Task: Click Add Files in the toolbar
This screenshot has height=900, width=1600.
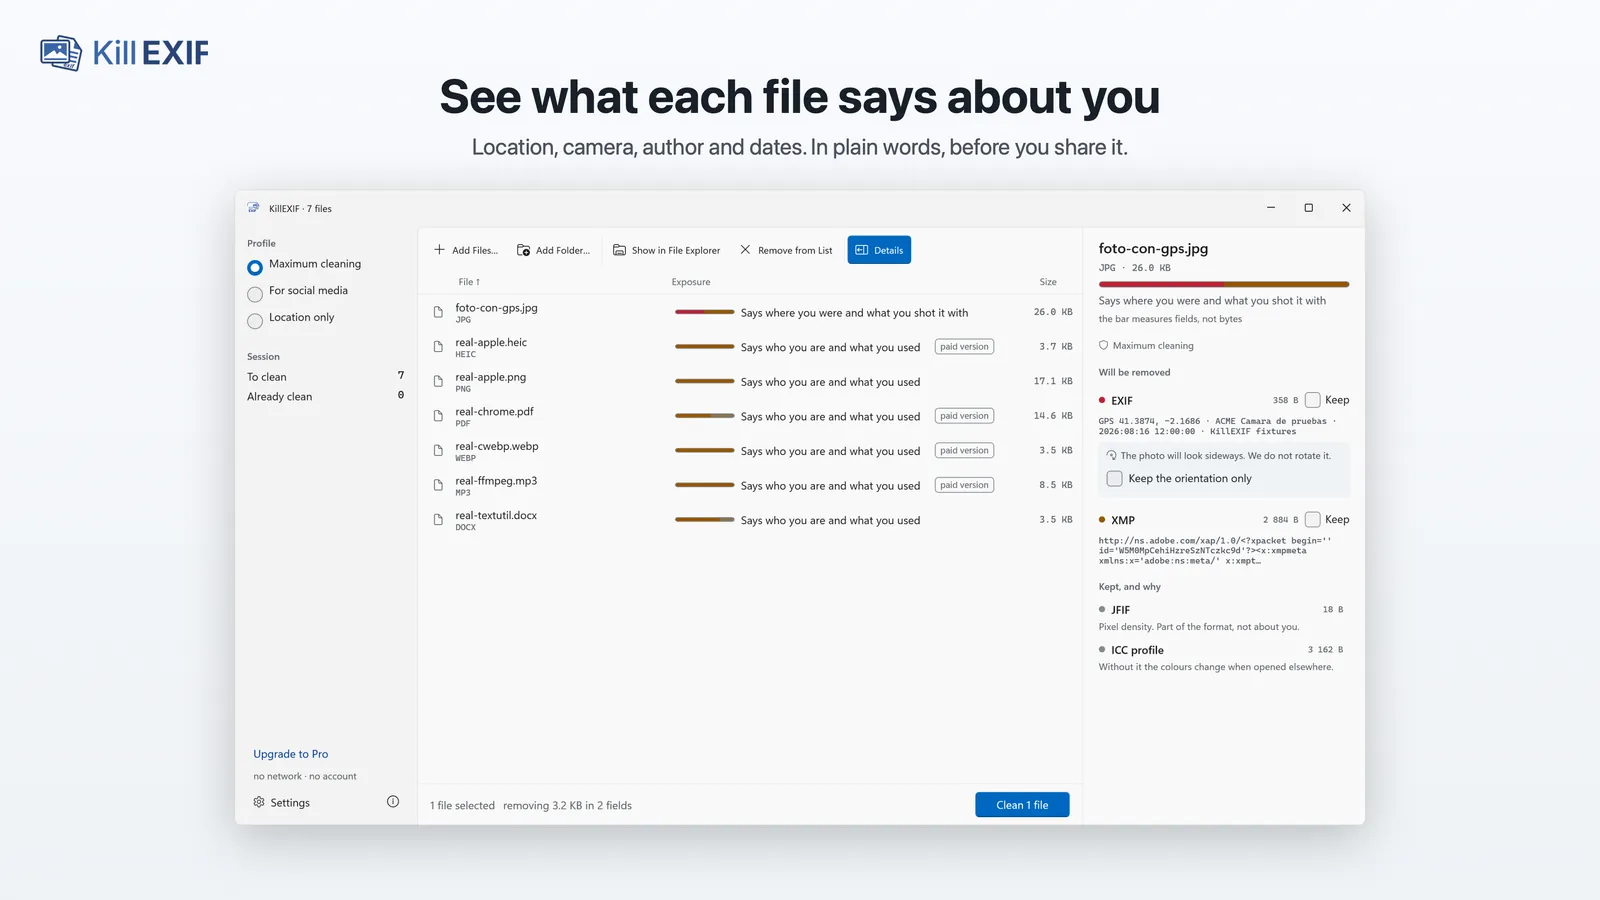Action: pos(466,250)
